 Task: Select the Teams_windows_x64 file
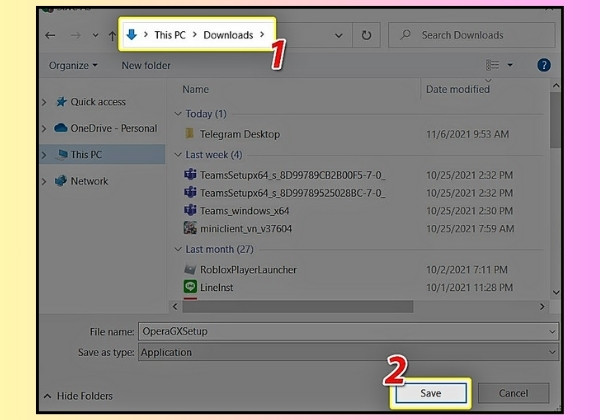(x=245, y=211)
